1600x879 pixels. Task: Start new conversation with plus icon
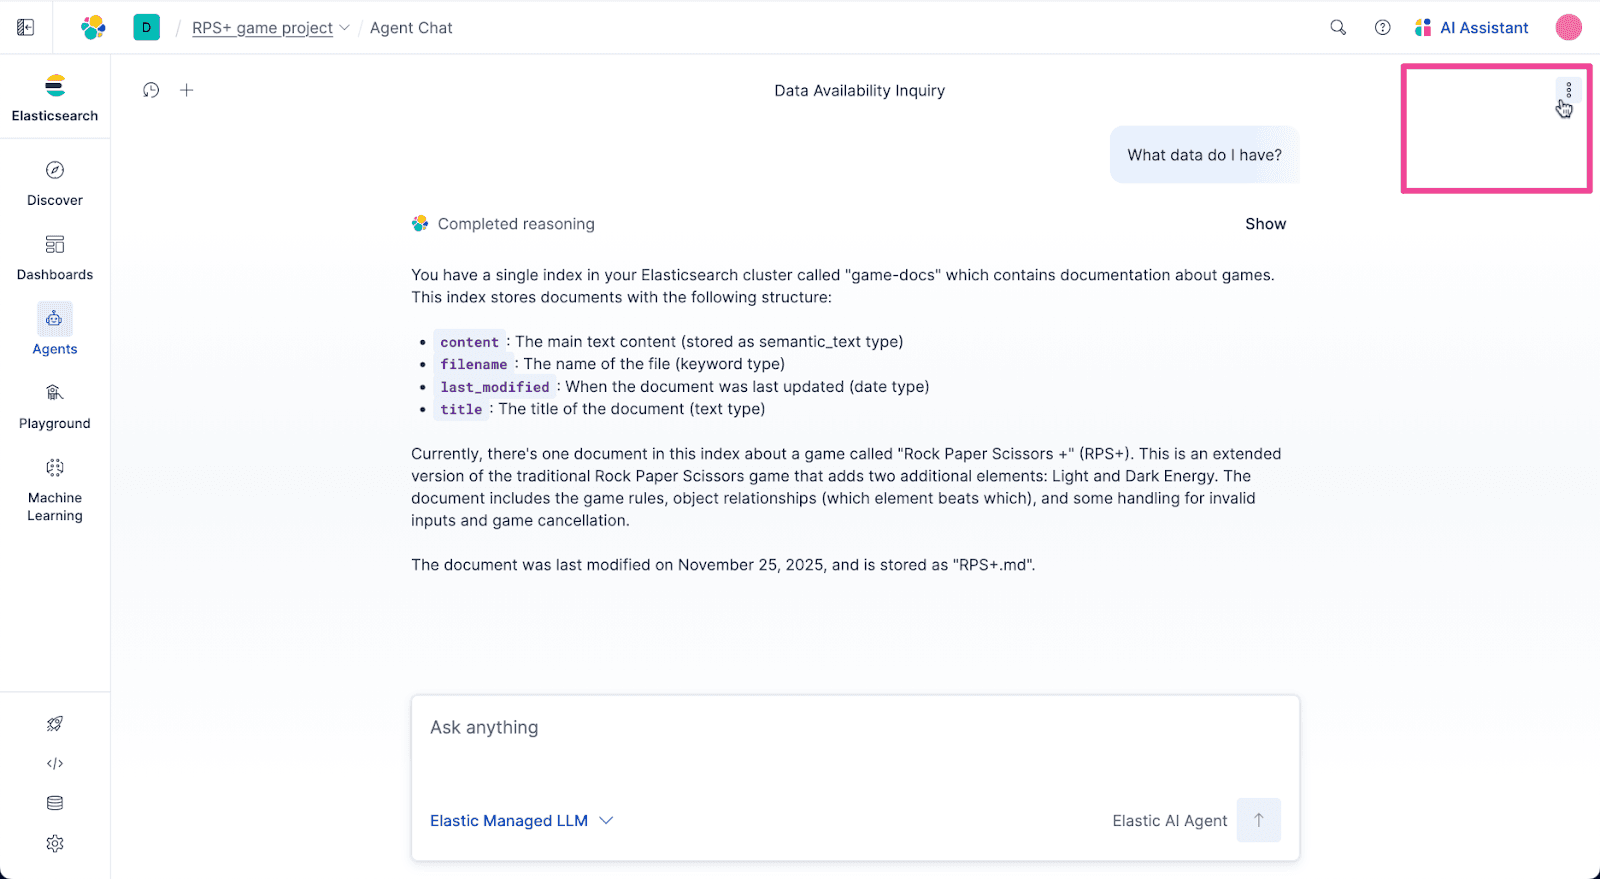pos(187,90)
